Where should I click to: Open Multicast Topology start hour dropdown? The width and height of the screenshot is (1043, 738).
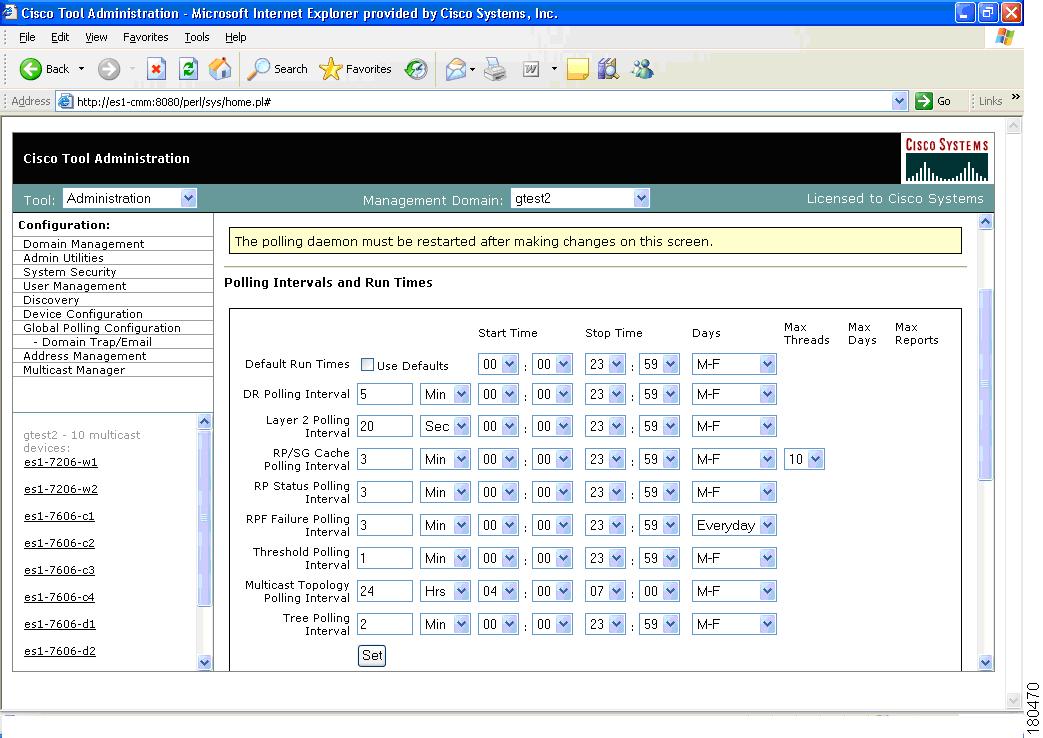coord(498,591)
